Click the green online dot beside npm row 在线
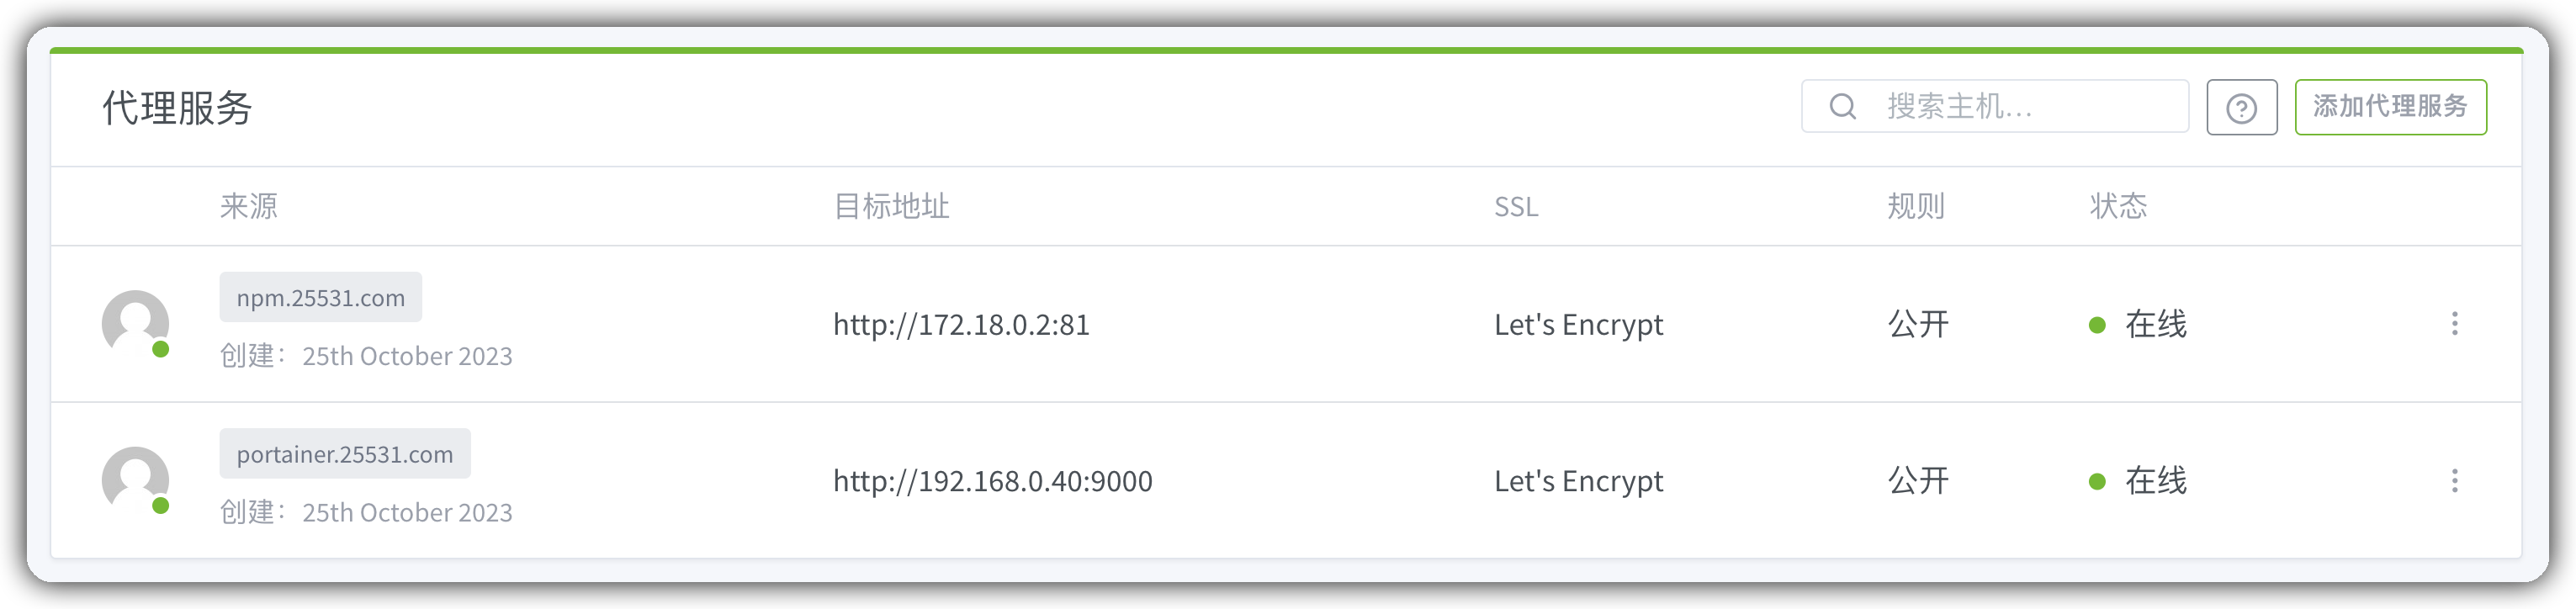This screenshot has width=2576, height=609. point(2097,325)
